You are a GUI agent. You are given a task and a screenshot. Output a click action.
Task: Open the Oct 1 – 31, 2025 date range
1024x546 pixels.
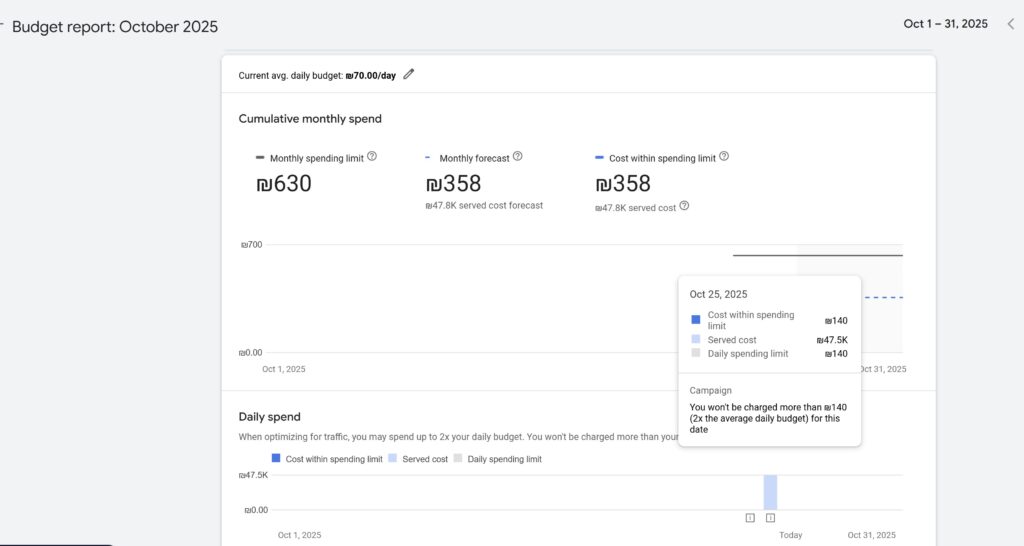945,24
